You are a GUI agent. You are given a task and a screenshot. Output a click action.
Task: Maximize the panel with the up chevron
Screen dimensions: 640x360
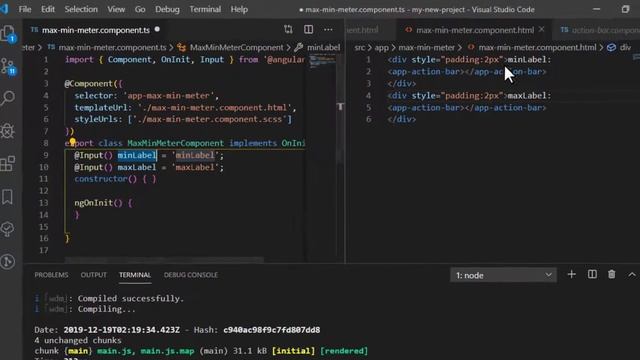click(x=632, y=275)
